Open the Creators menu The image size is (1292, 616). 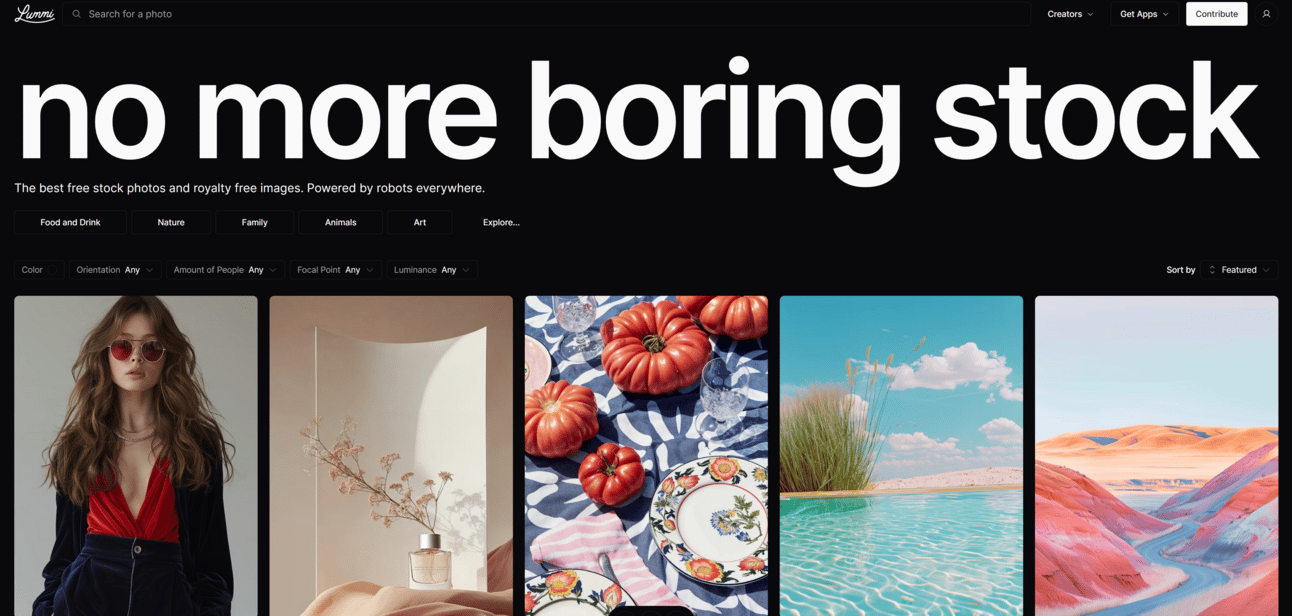coord(1070,14)
